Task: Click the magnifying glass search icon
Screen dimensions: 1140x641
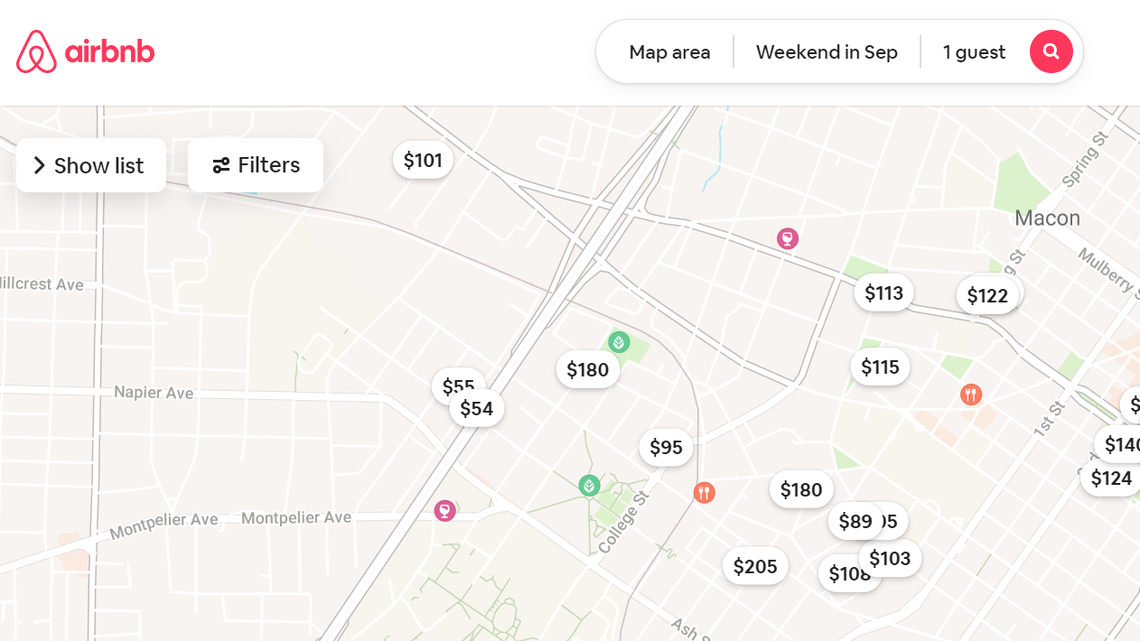Action: [x=1051, y=51]
